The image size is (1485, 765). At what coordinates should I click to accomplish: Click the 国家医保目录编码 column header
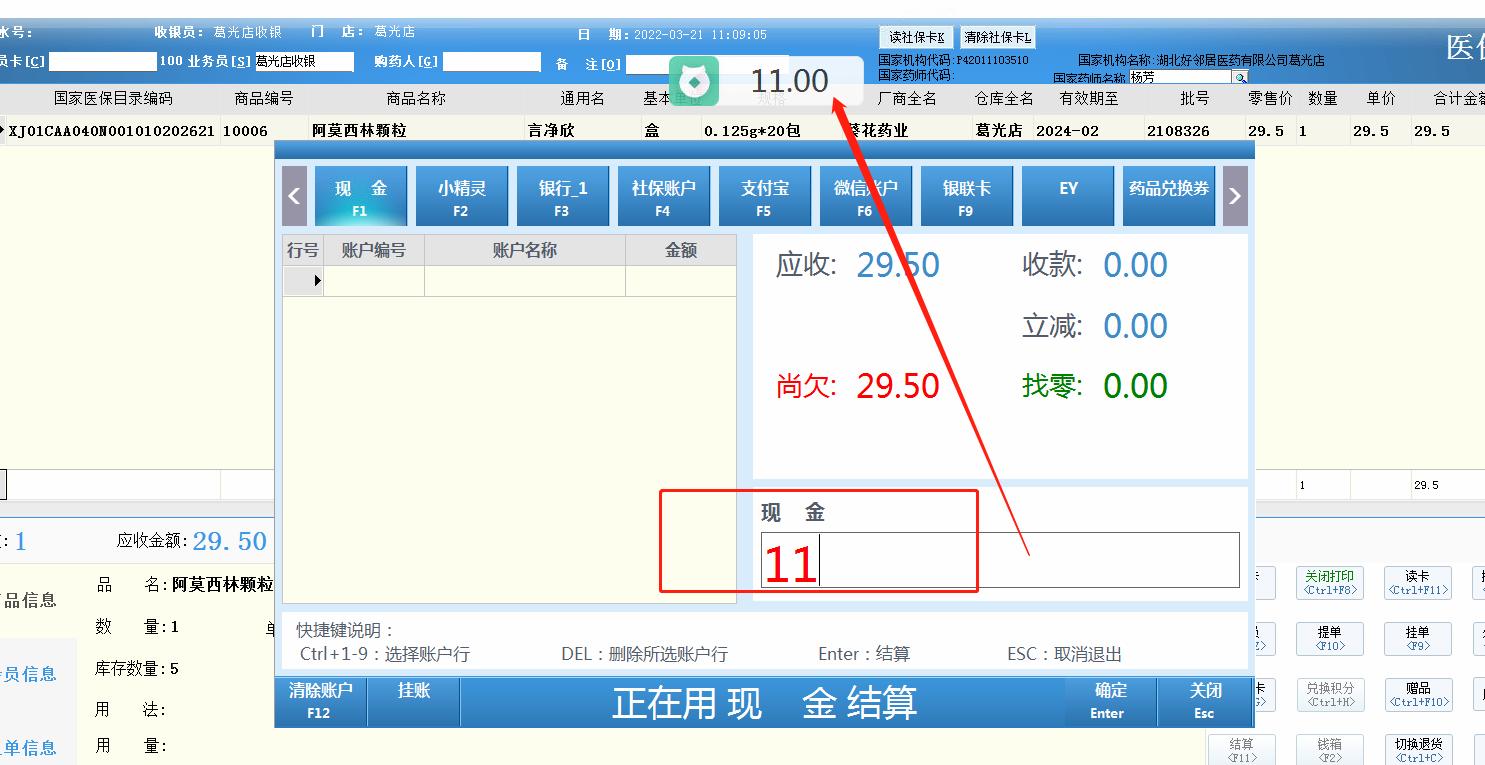point(113,99)
